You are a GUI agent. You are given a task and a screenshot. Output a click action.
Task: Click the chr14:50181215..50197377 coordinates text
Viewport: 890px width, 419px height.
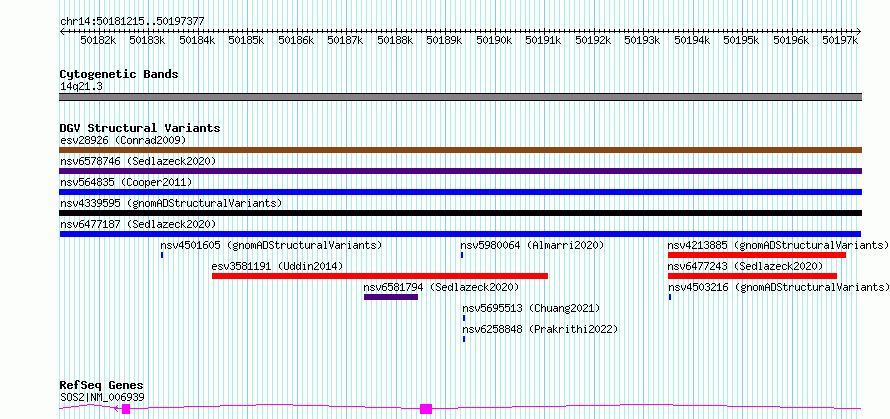pos(132,22)
